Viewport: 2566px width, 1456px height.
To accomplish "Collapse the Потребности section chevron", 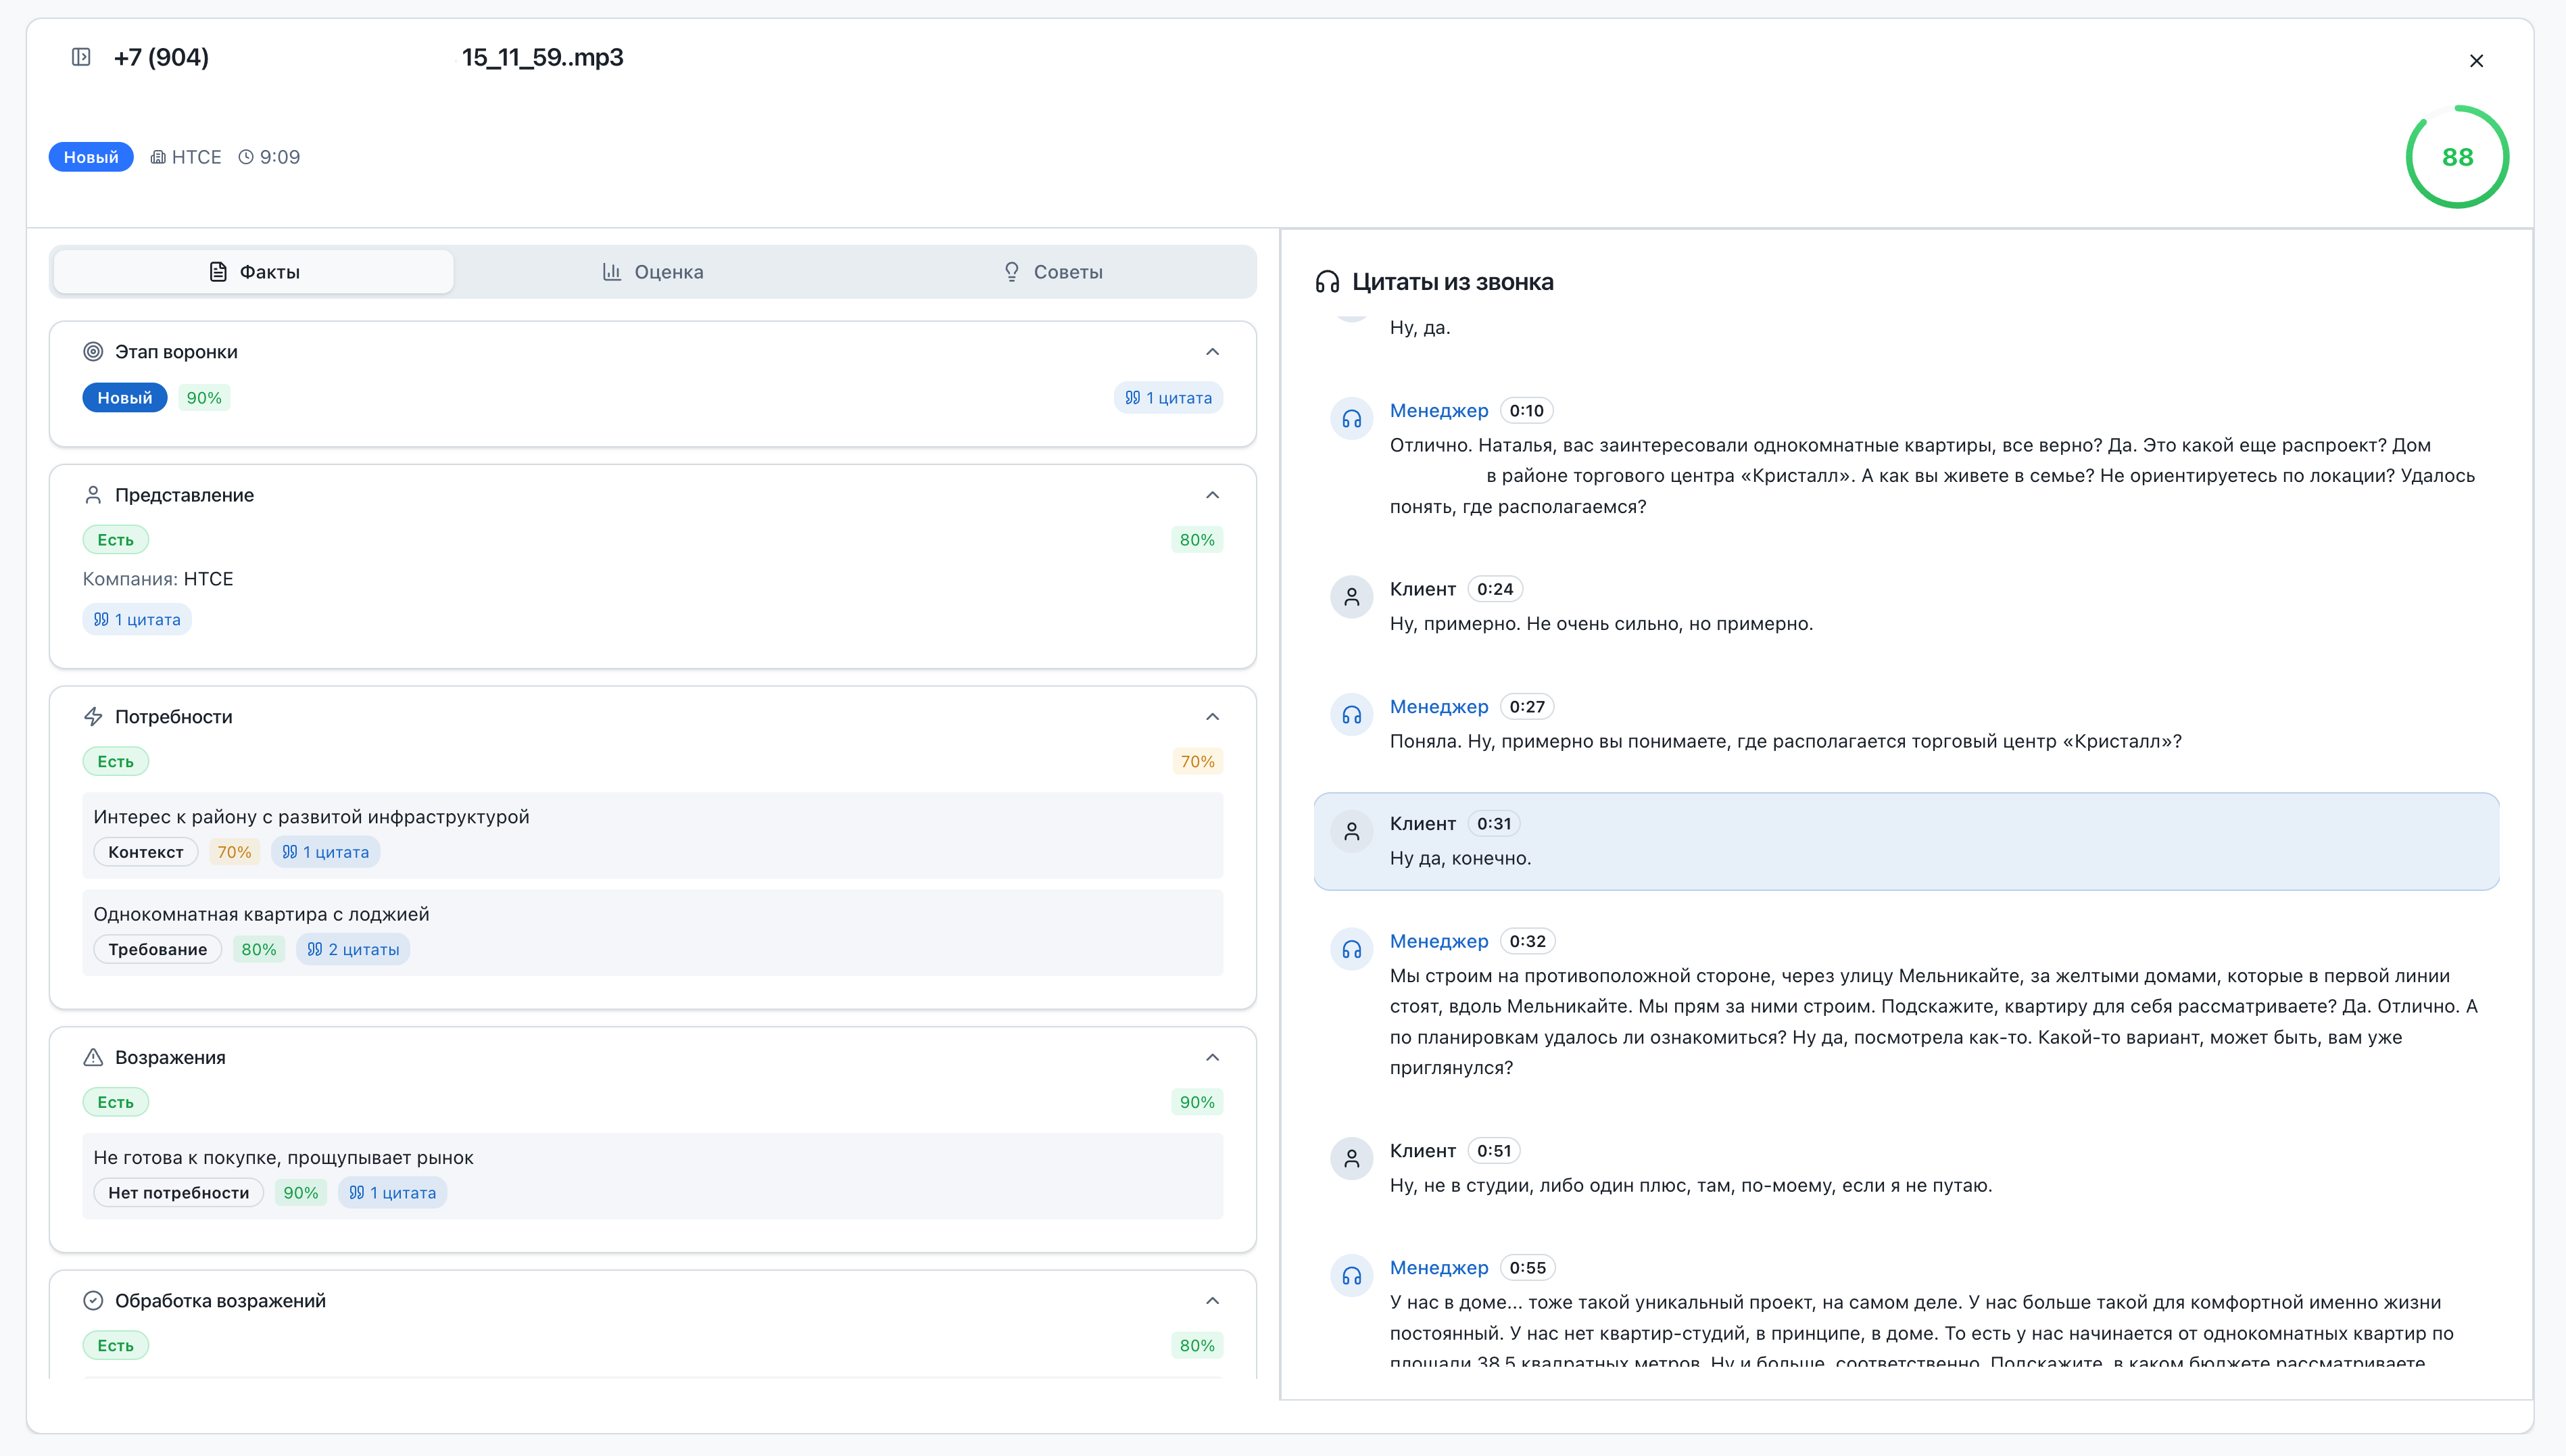I will click(x=1212, y=717).
